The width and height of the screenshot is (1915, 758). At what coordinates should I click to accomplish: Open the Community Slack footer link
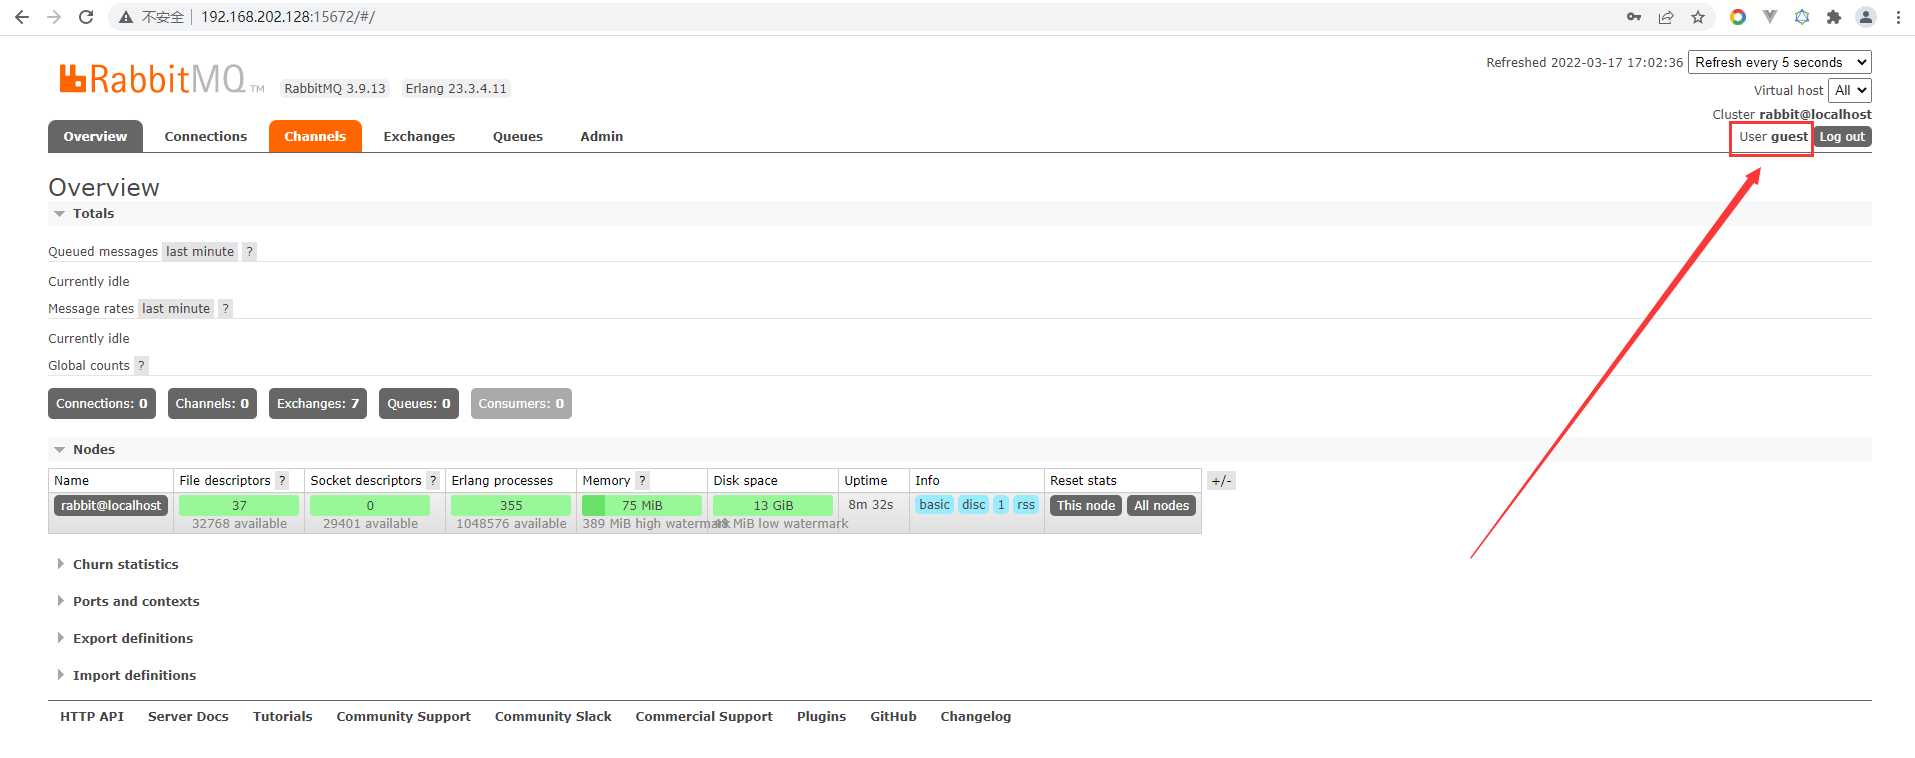click(553, 717)
